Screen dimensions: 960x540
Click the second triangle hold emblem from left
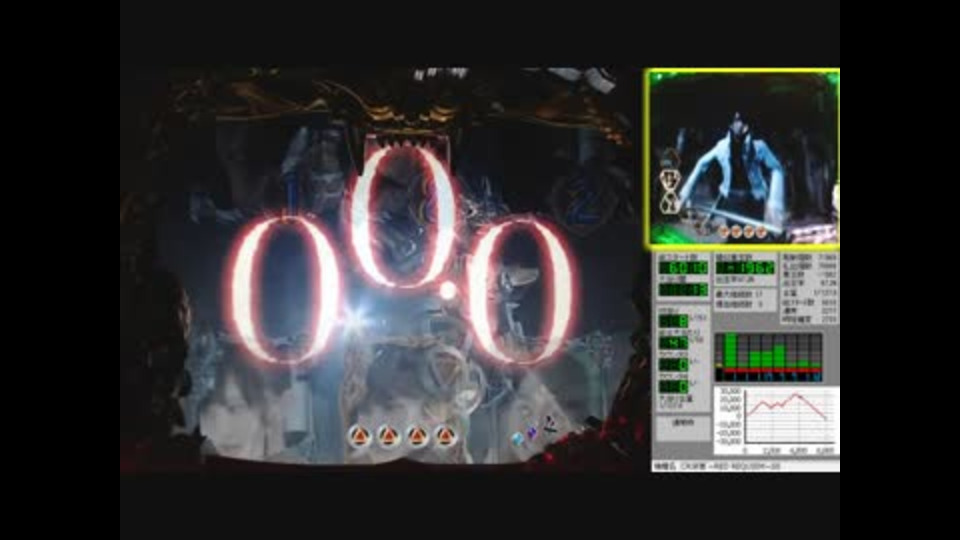coord(388,437)
